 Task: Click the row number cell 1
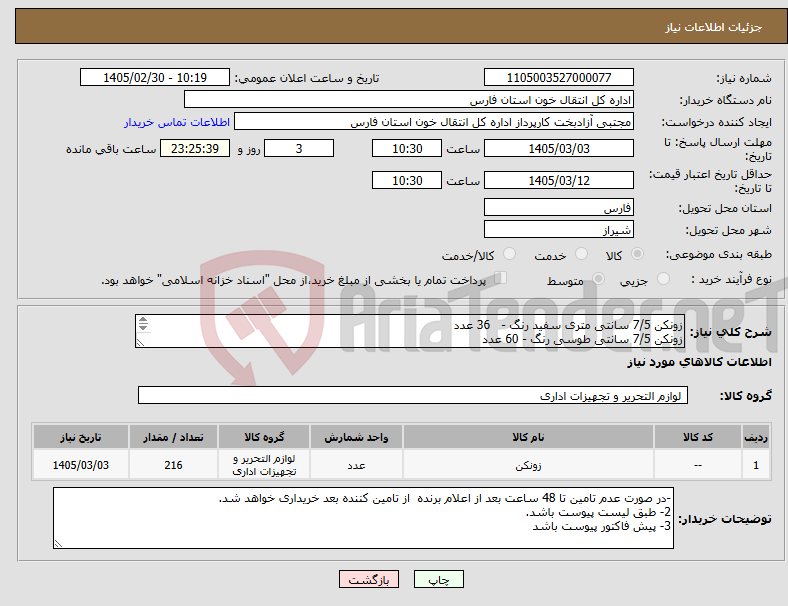[x=755, y=465]
